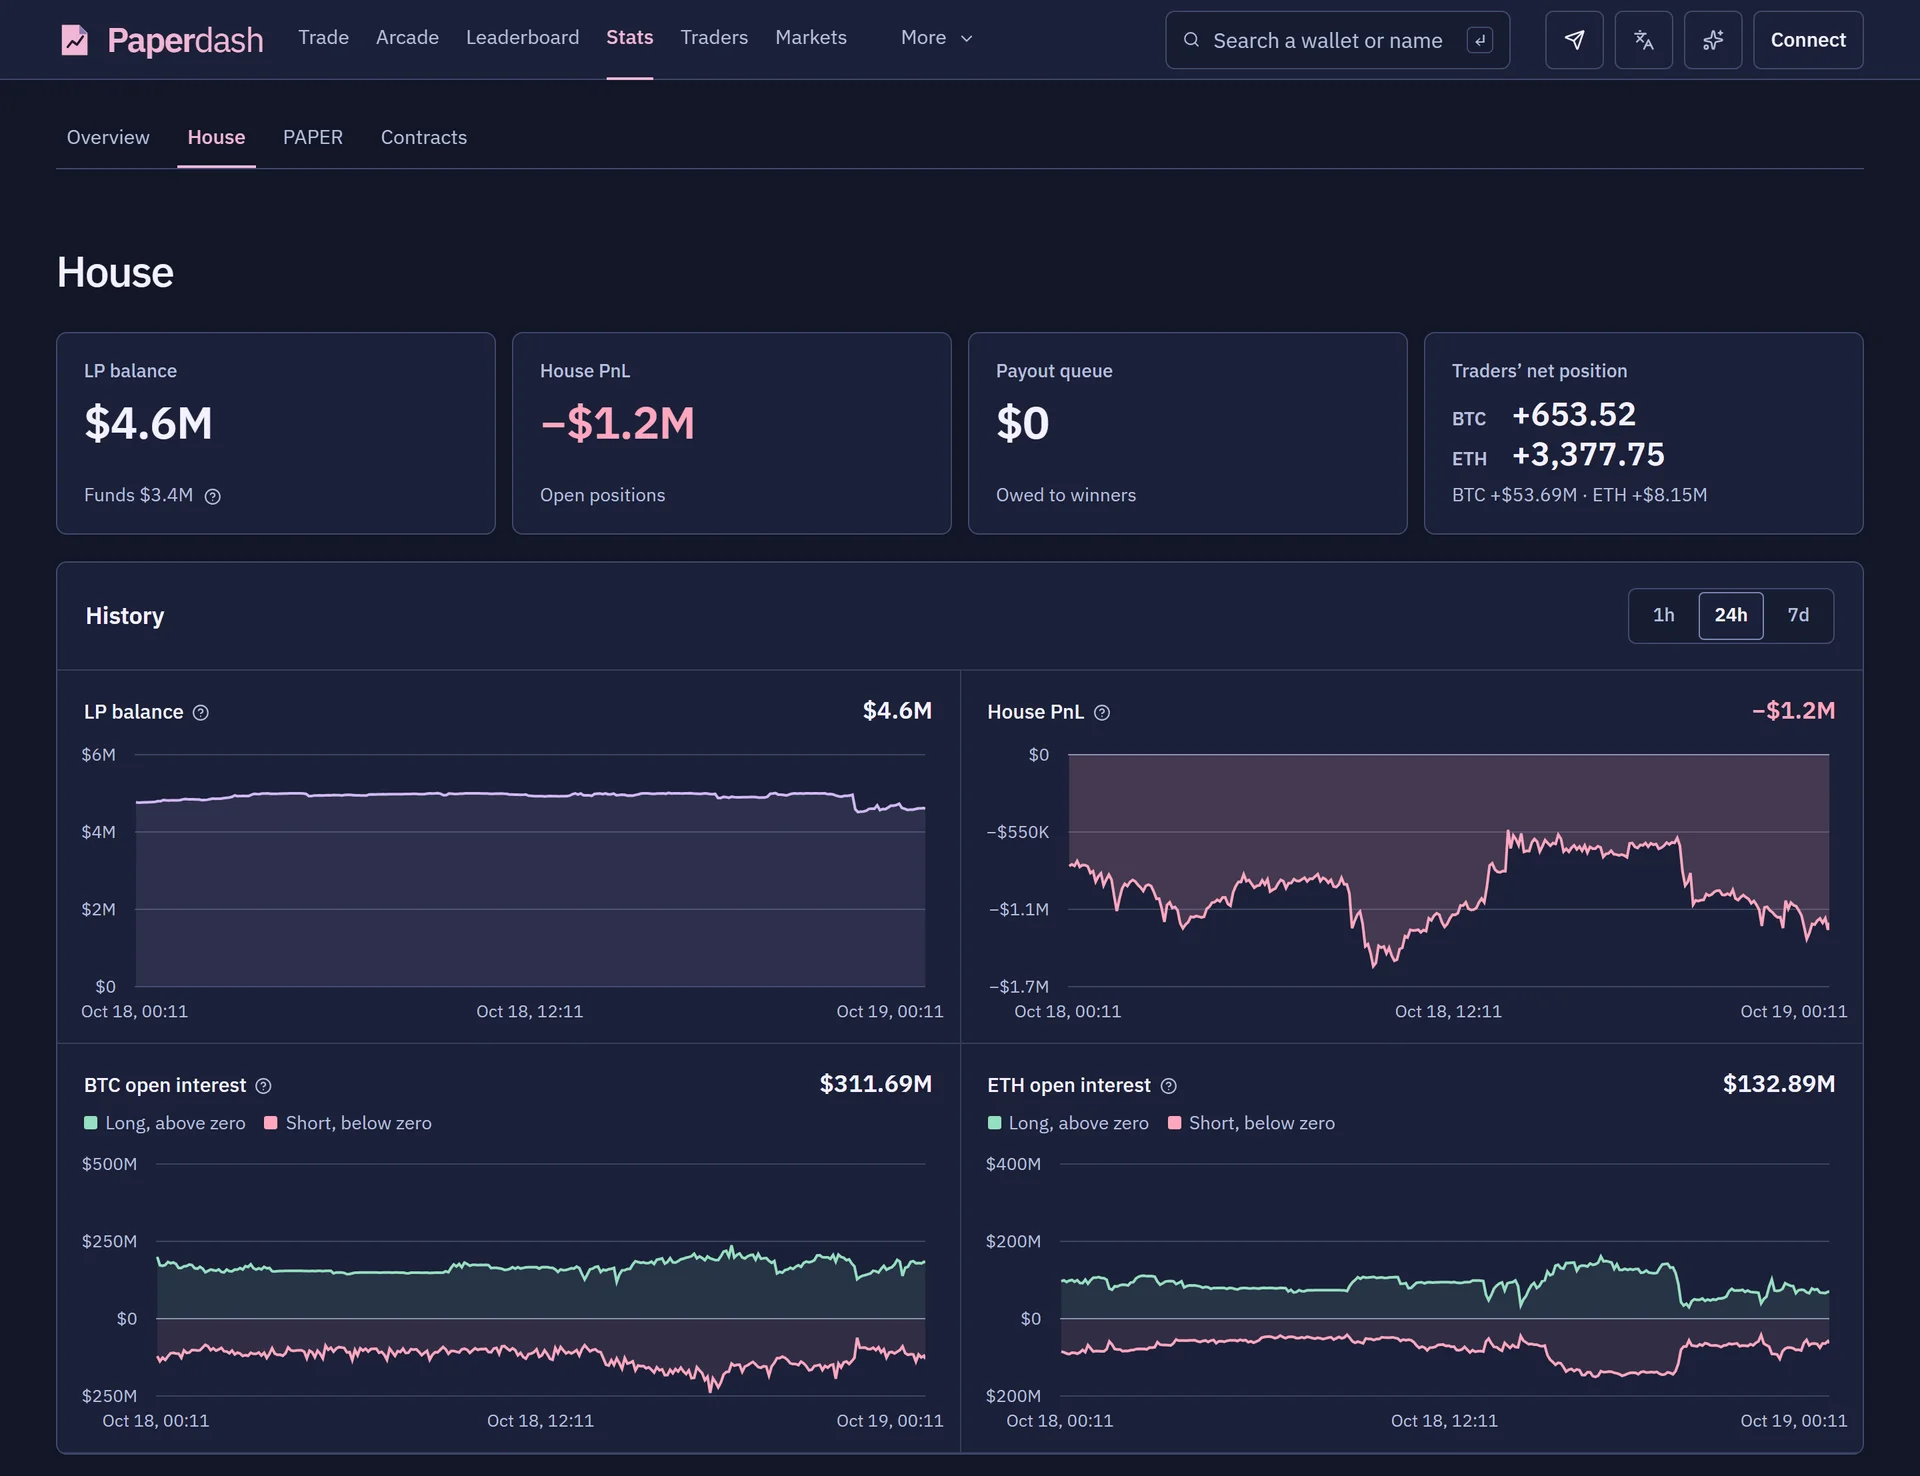This screenshot has width=1920, height=1476.
Task: Click the LP balance $4.6M card value
Action: pos(148,424)
